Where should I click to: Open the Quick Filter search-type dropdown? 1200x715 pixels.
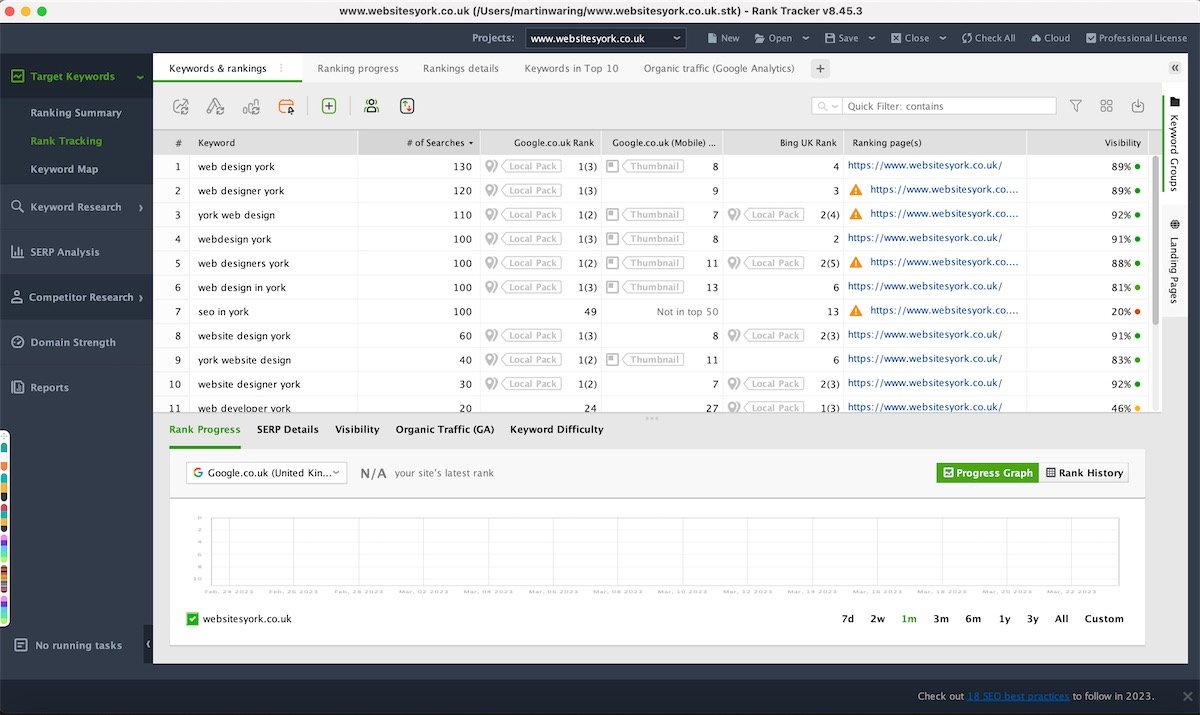[x=828, y=106]
